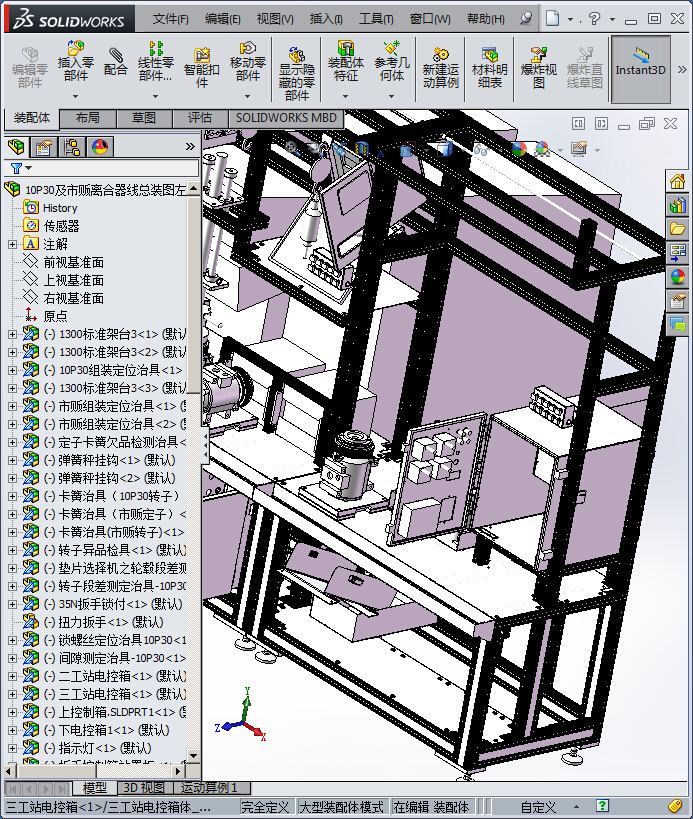The height and width of the screenshot is (819, 693).
Task: Toggle the Instant3D button
Action: pyautogui.click(x=640, y=69)
